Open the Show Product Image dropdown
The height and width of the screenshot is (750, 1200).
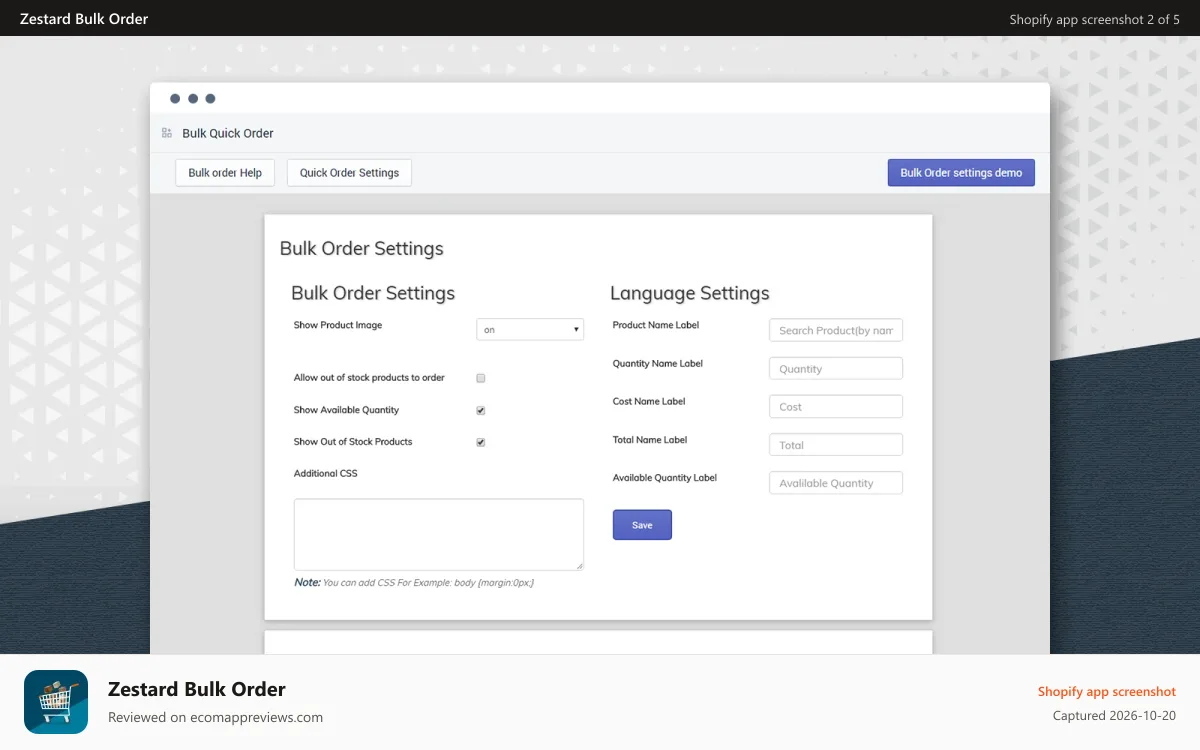click(x=530, y=329)
